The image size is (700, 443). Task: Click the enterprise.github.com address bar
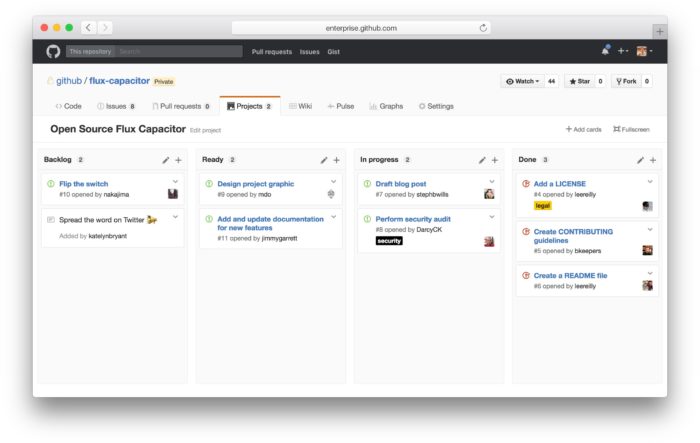pyautogui.click(x=361, y=28)
